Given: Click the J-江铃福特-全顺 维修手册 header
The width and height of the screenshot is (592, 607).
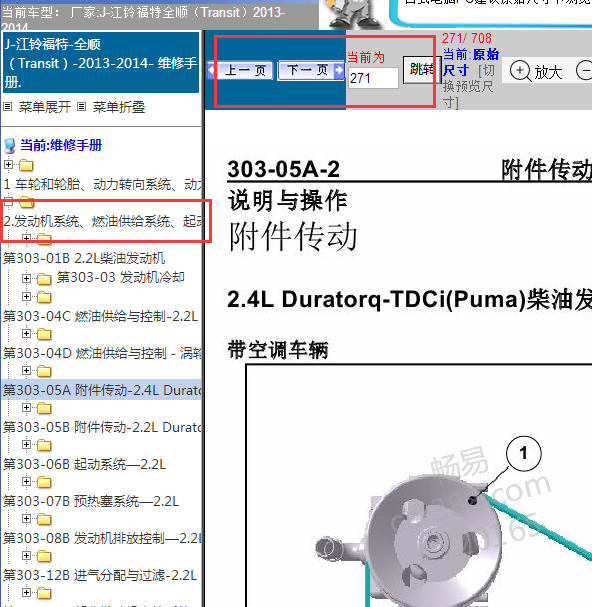Looking at the screenshot, I should (101, 63).
